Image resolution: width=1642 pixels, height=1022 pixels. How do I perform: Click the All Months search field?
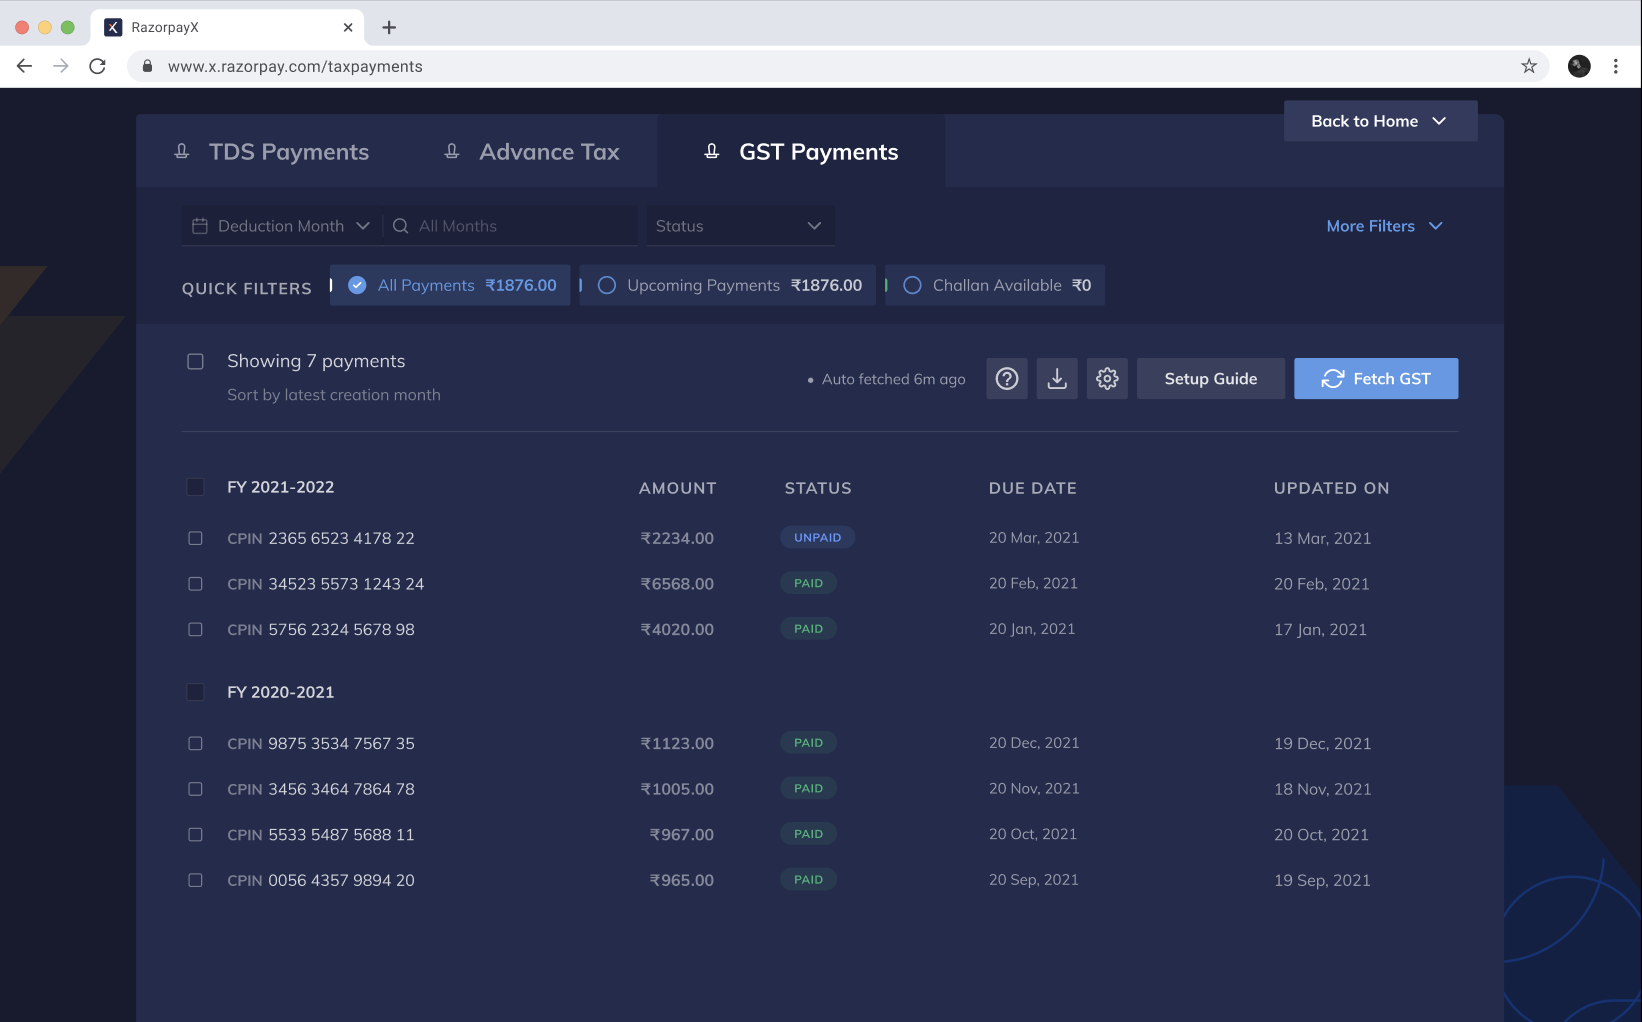point(510,226)
